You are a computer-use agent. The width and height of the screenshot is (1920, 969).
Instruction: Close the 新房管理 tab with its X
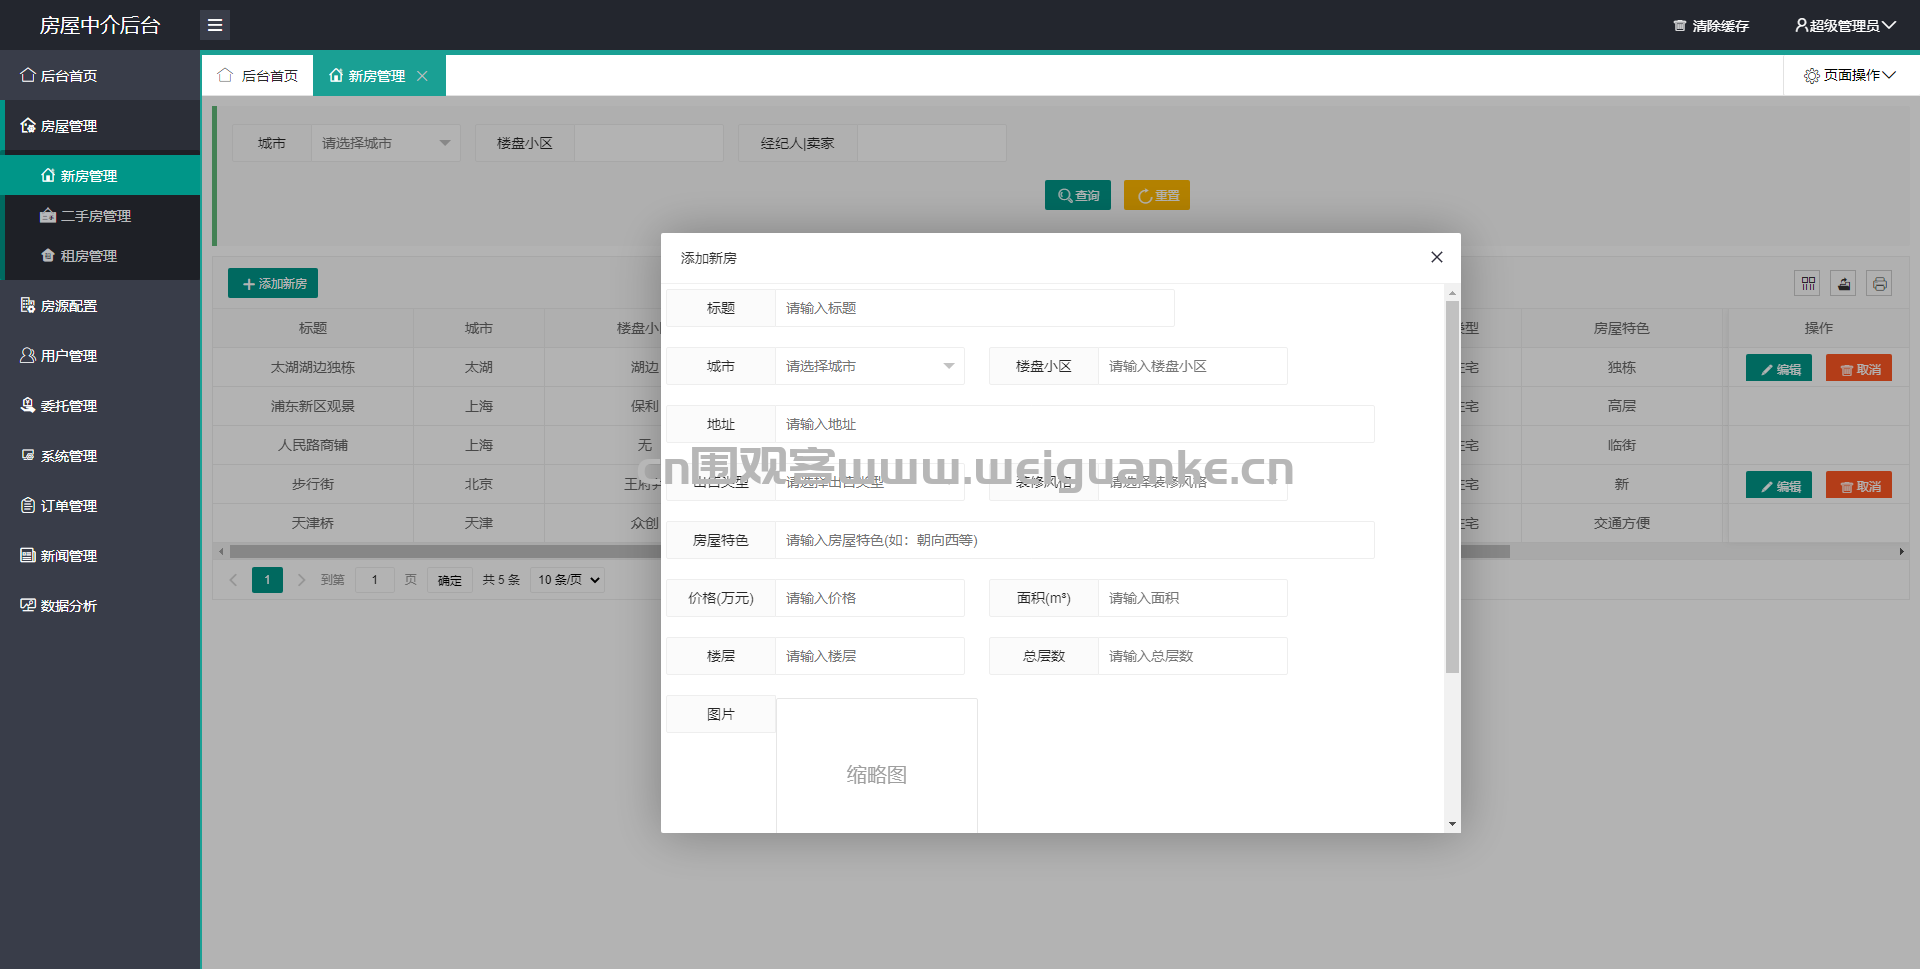[x=423, y=76]
